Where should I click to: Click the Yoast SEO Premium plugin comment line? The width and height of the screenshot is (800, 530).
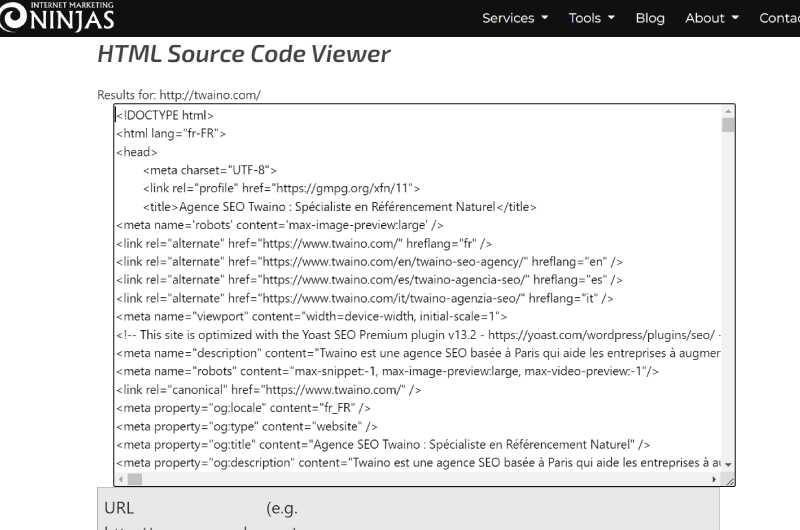(x=418, y=335)
